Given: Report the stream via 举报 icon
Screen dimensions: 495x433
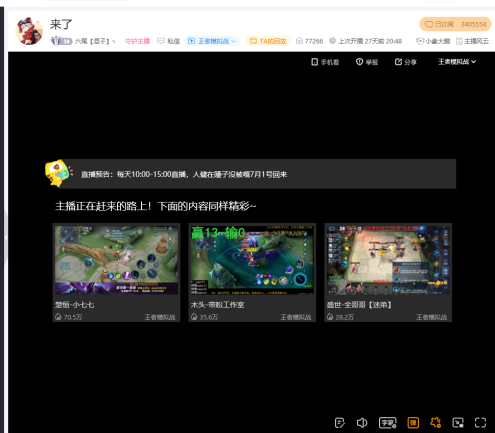Looking at the screenshot, I should click(367, 62).
